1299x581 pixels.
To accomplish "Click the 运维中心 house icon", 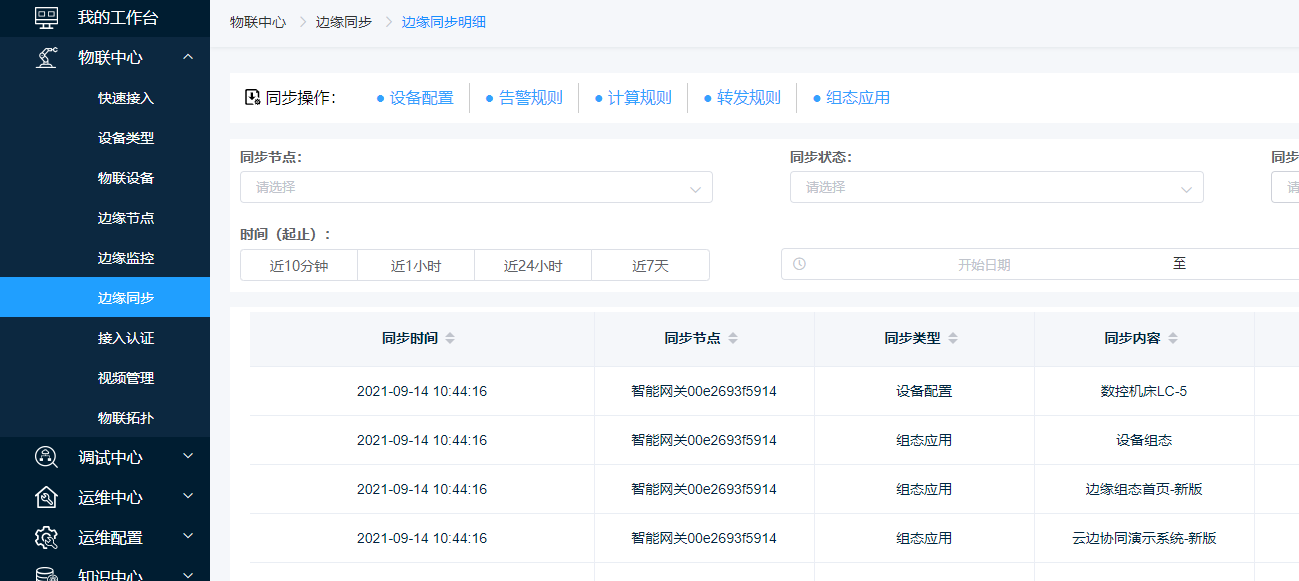I will click(x=46, y=497).
